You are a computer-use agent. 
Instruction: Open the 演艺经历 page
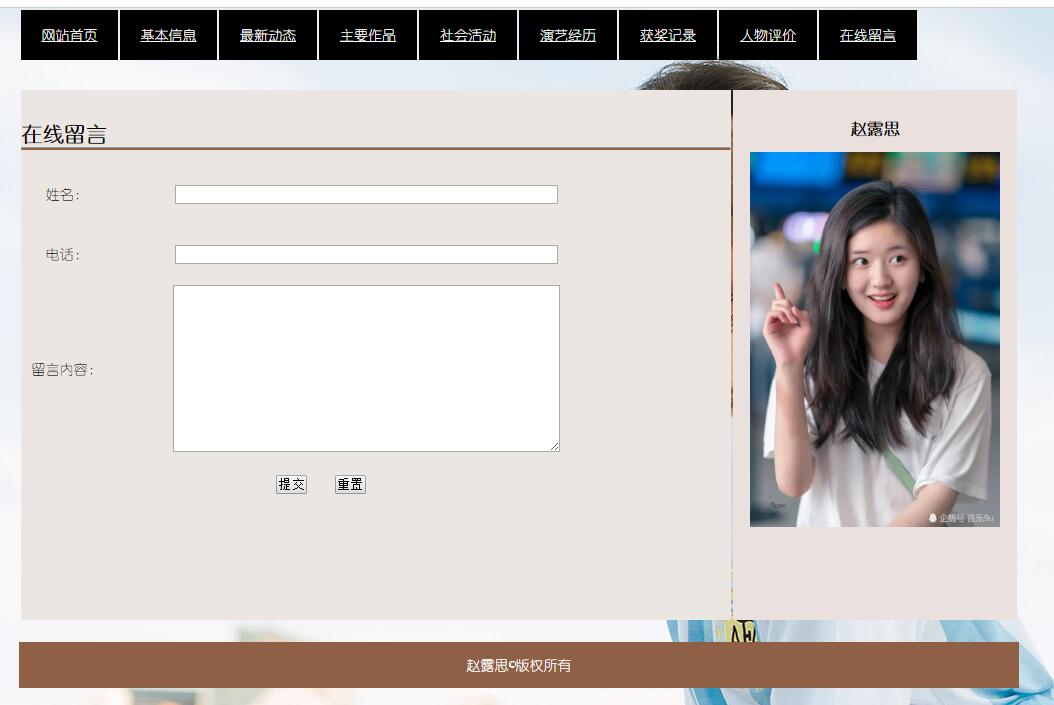568,35
